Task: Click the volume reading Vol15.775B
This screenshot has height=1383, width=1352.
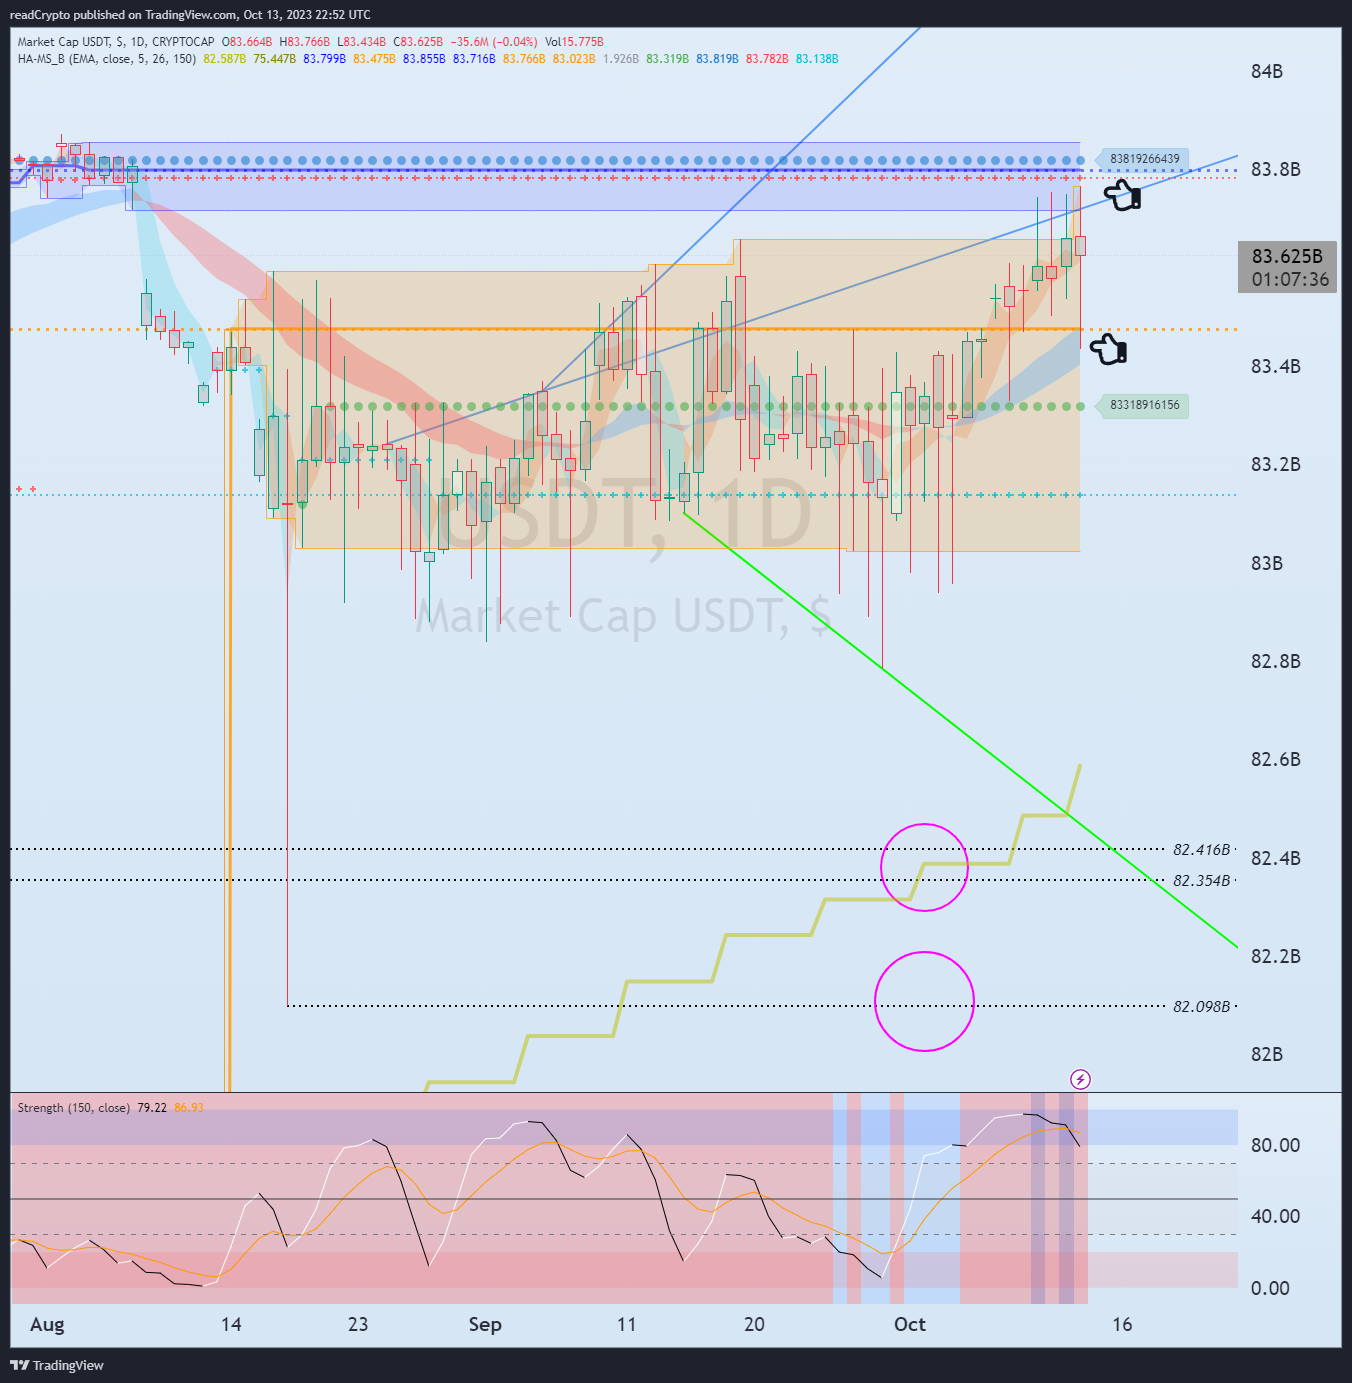Action: tap(575, 42)
